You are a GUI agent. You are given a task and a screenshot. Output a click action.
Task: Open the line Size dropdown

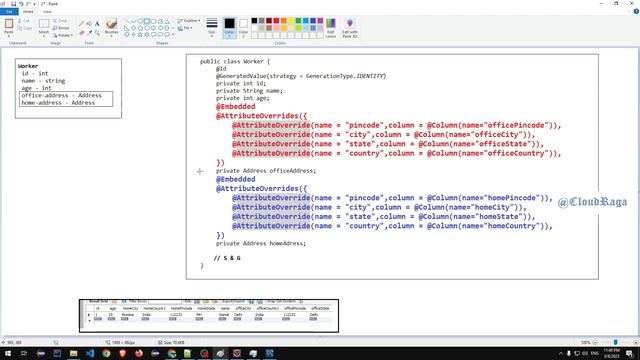coord(211,28)
